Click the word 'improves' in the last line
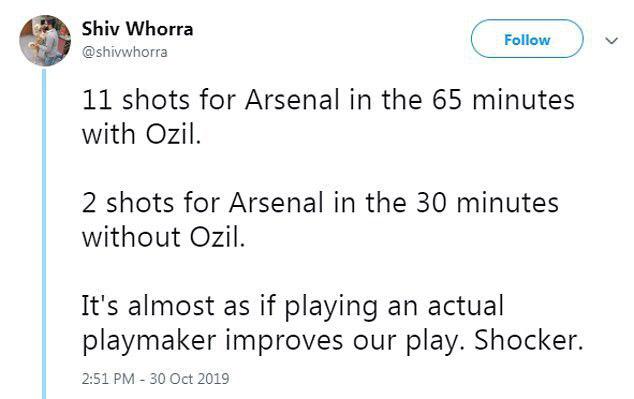 pyautogui.click(x=284, y=342)
